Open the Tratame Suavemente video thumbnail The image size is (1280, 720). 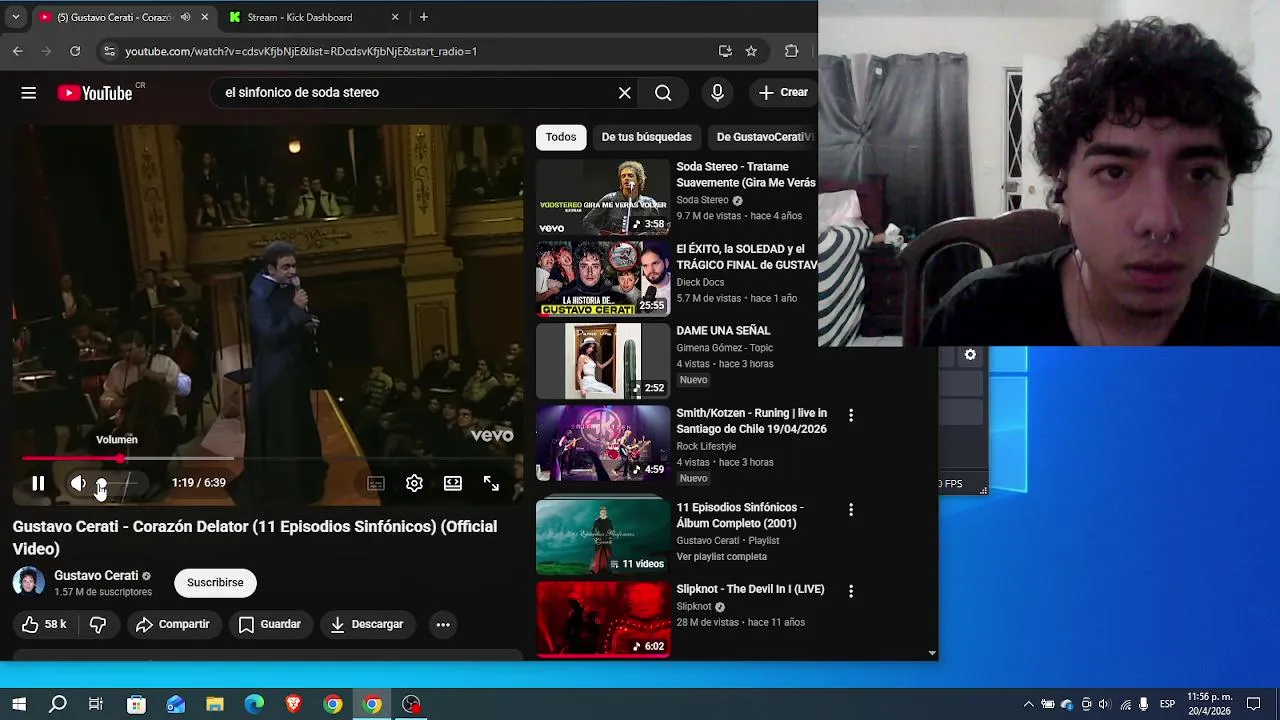point(603,197)
